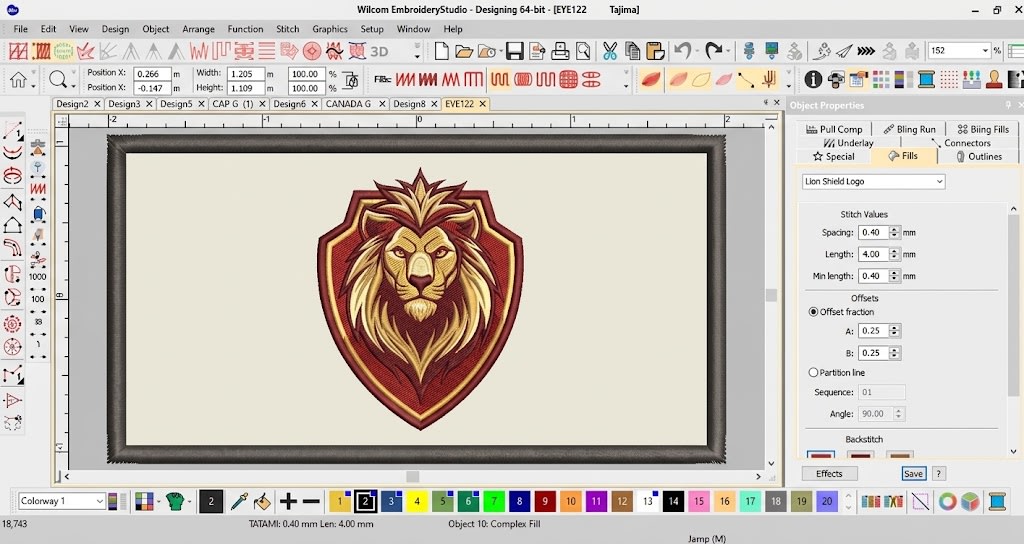The width and height of the screenshot is (1024, 544).
Task: Open the File menu
Action: pyautogui.click(x=20, y=29)
